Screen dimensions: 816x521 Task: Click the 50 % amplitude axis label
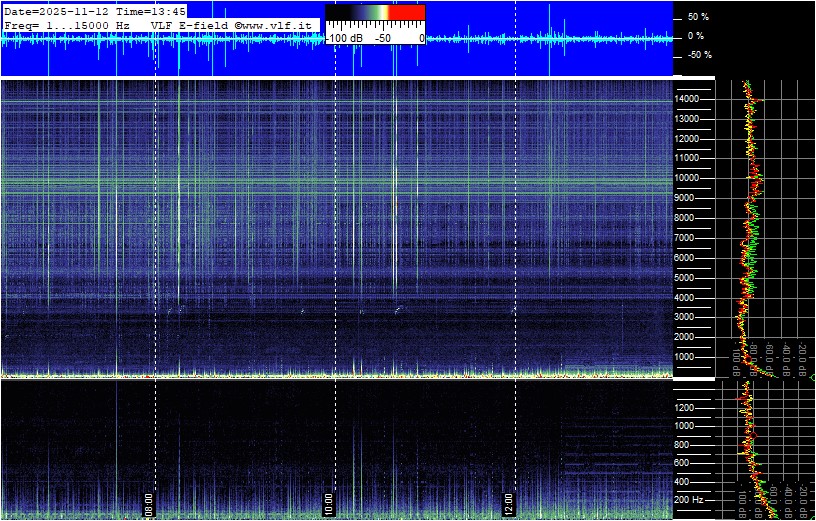[x=698, y=17]
